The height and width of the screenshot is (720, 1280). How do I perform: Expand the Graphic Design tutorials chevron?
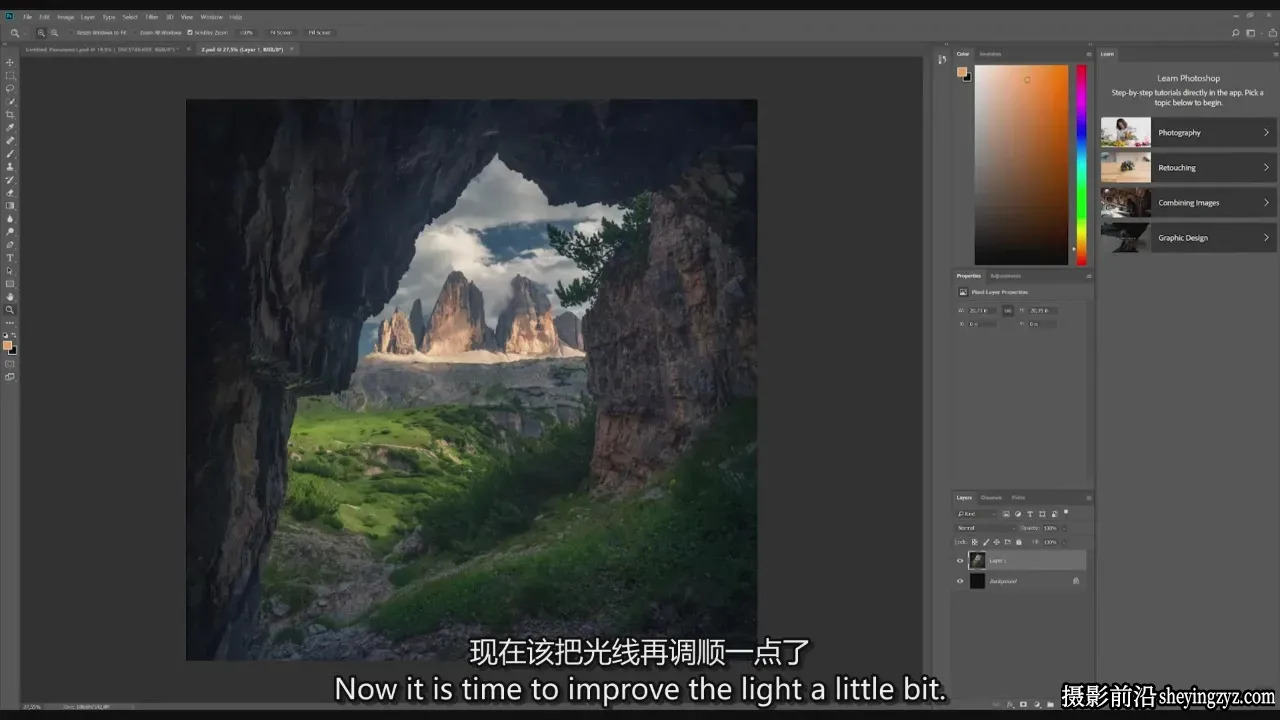pyautogui.click(x=1266, y=238)
